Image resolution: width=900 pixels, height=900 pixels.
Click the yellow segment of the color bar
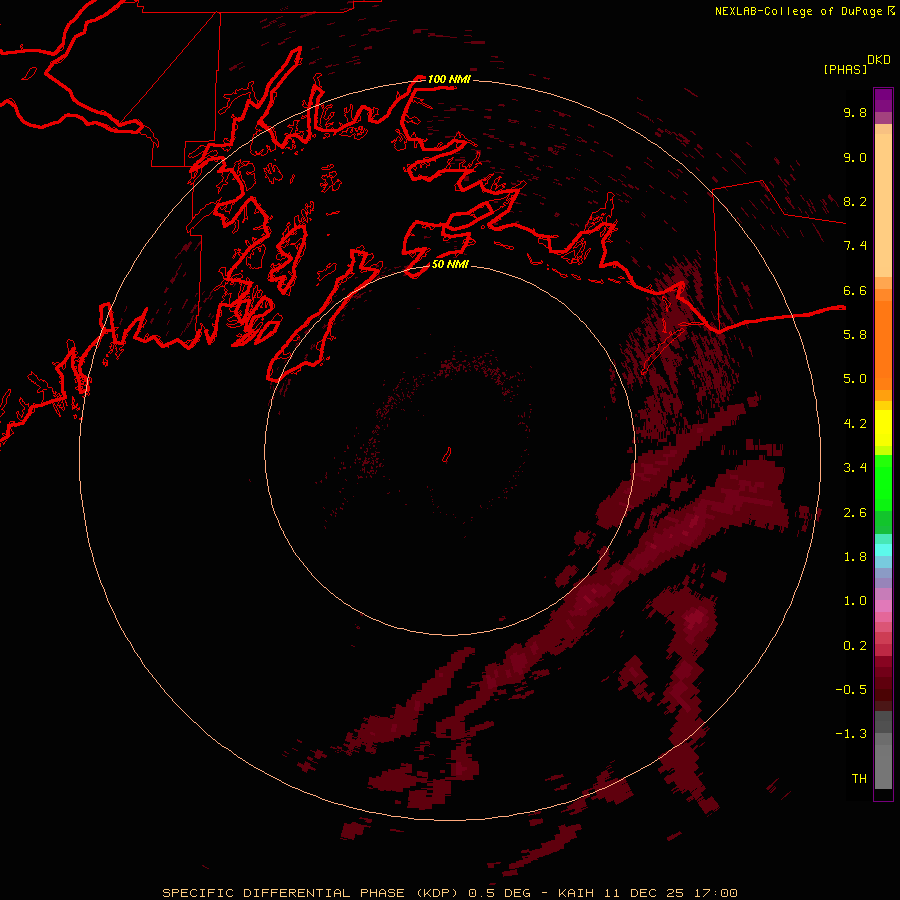click(883, 428)
